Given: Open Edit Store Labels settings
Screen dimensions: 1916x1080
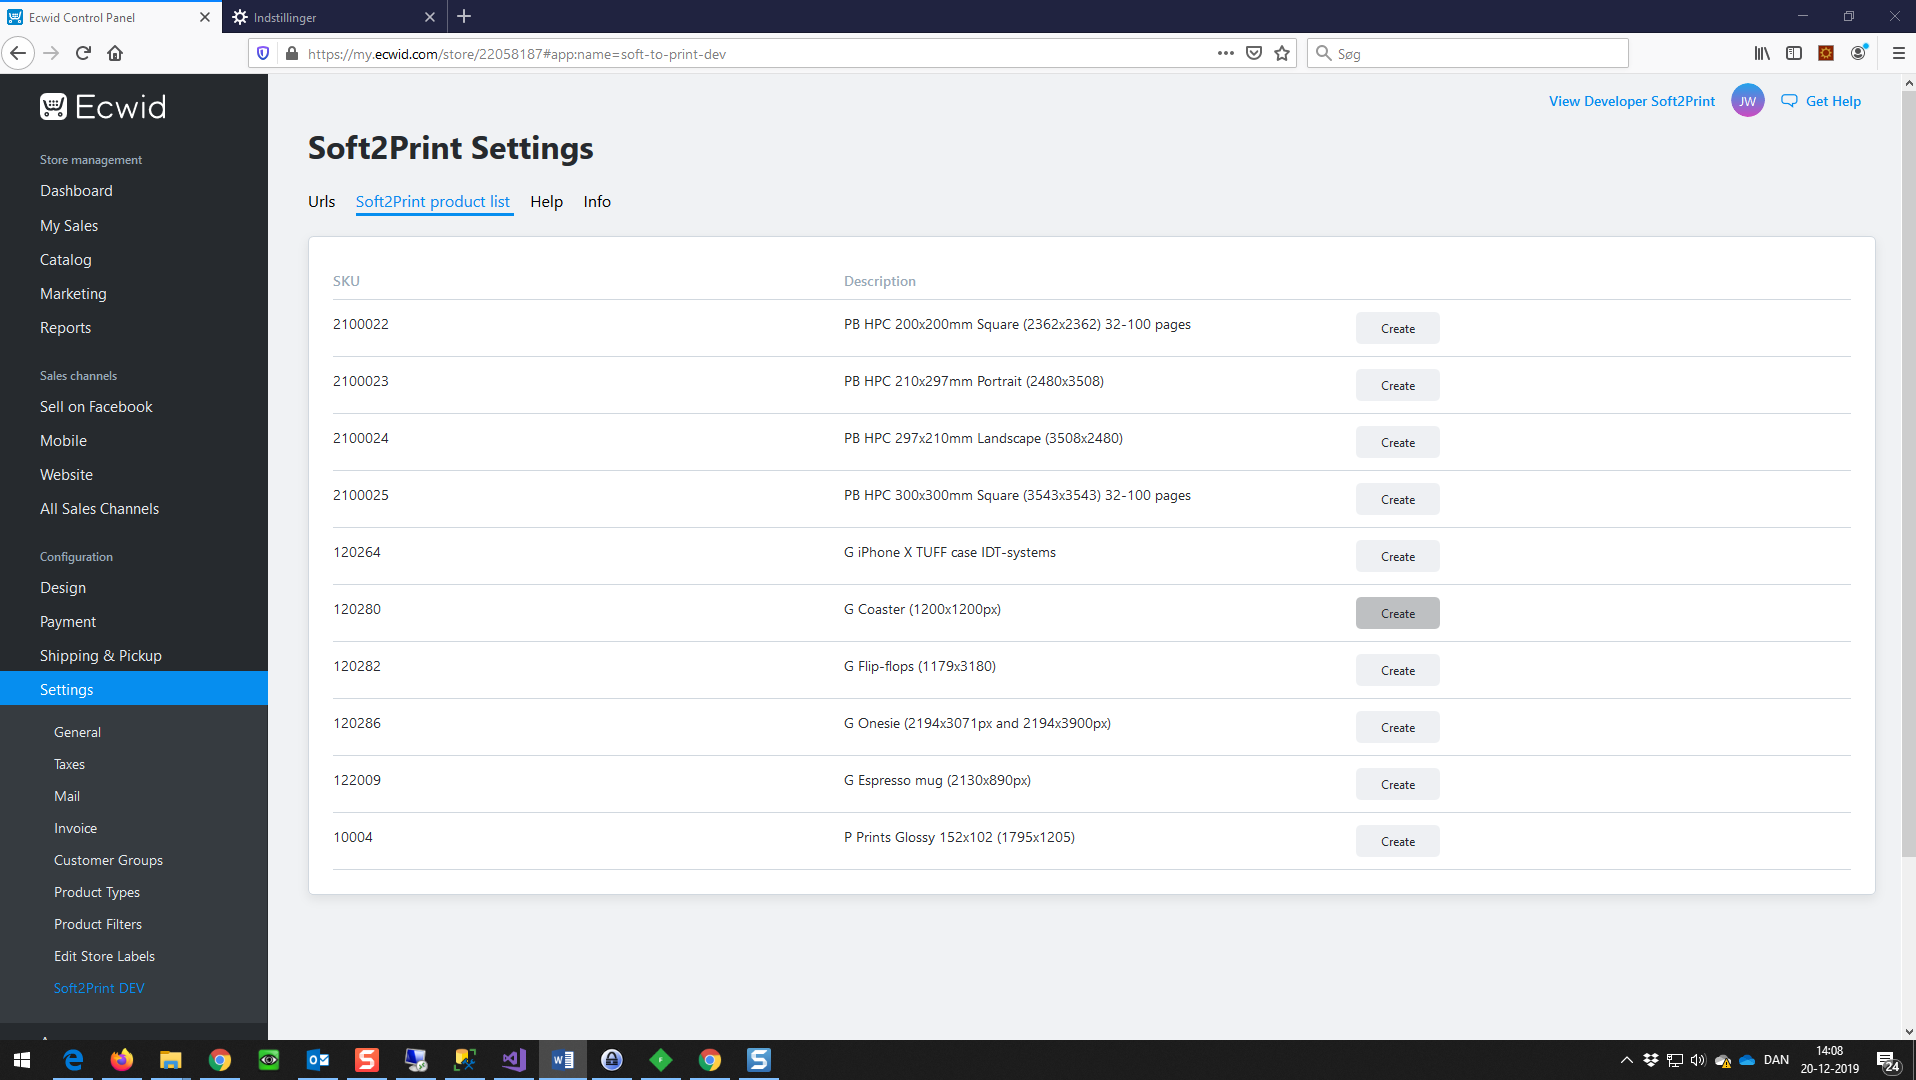Looking at the screenshot, I should 104,956.
